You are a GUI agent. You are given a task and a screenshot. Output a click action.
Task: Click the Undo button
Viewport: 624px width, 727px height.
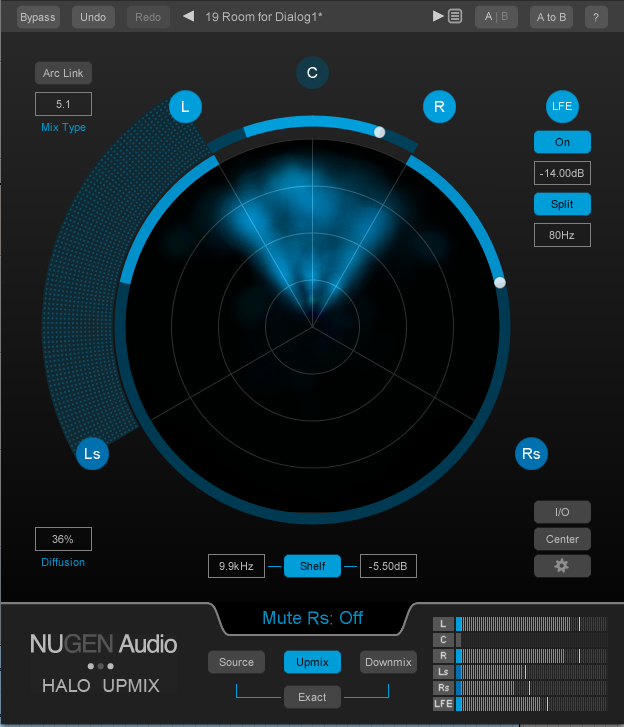[x=93, y=17]
